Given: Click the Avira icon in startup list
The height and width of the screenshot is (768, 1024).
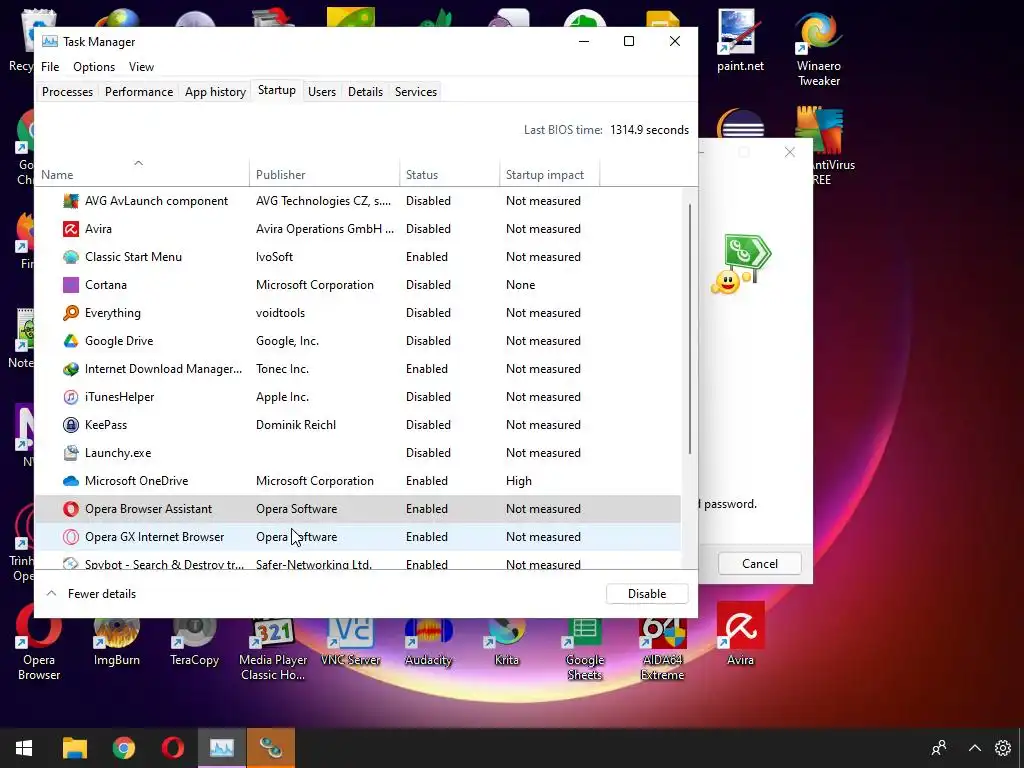Looking at the screenshot, I should click(71, 229).
